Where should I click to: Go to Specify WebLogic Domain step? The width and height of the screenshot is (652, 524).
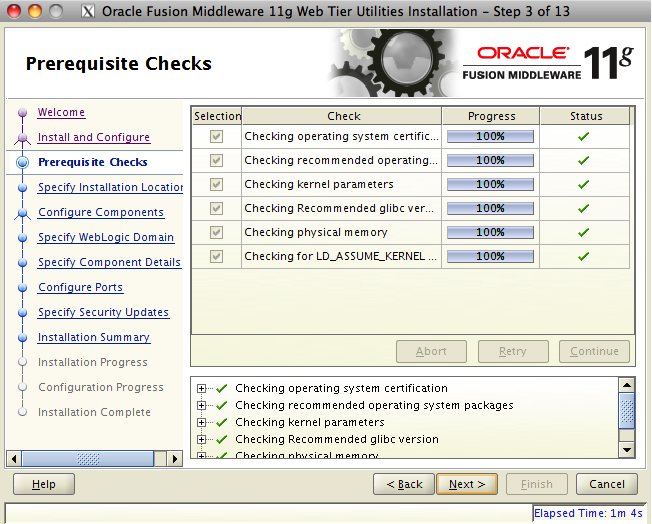[106, 238]
